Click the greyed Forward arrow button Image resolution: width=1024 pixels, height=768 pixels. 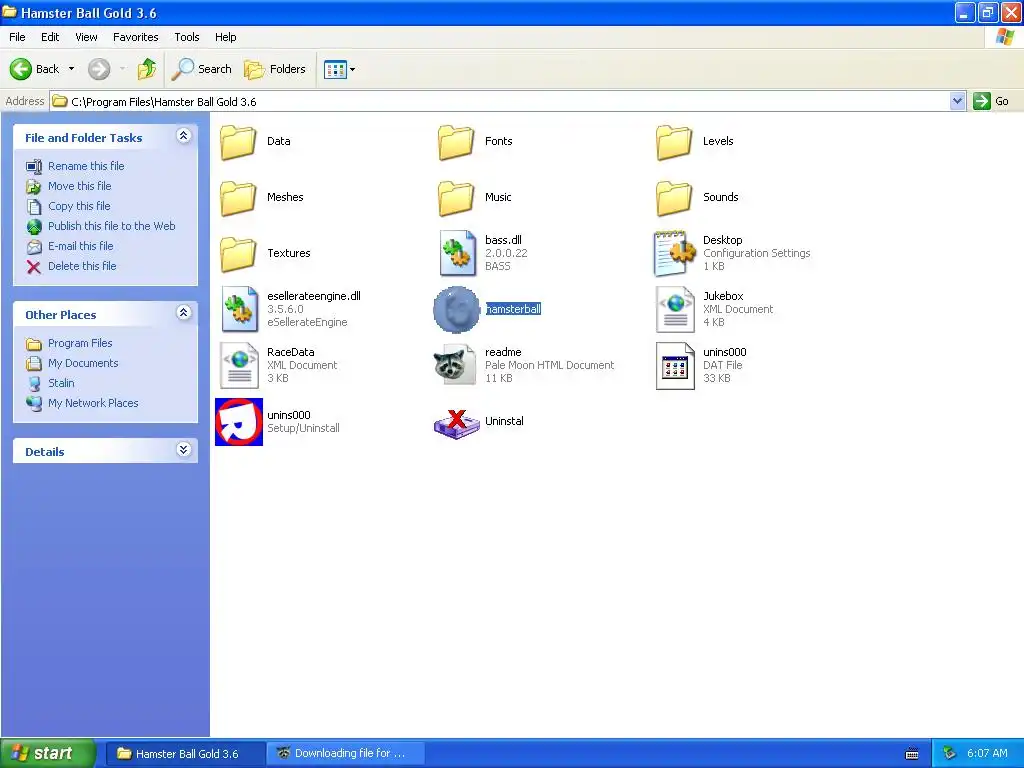[x=99, y=69]
